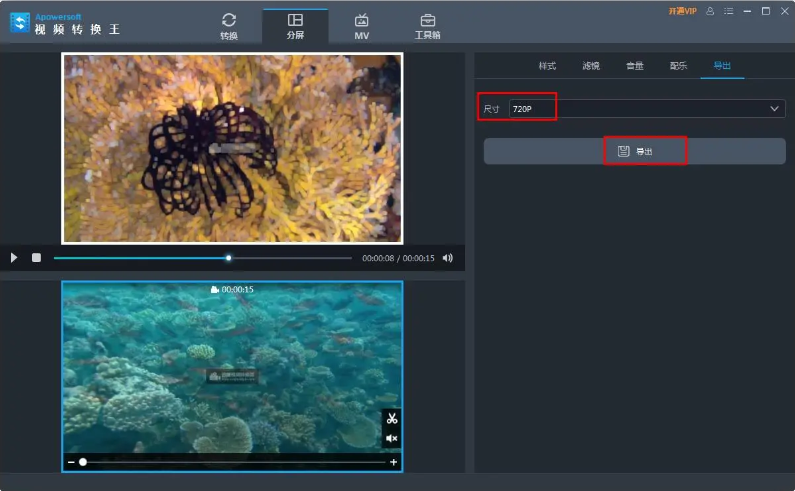Open the list menu icon in title bar
This screenshot has height=491, width=795.
pos(728,11)
